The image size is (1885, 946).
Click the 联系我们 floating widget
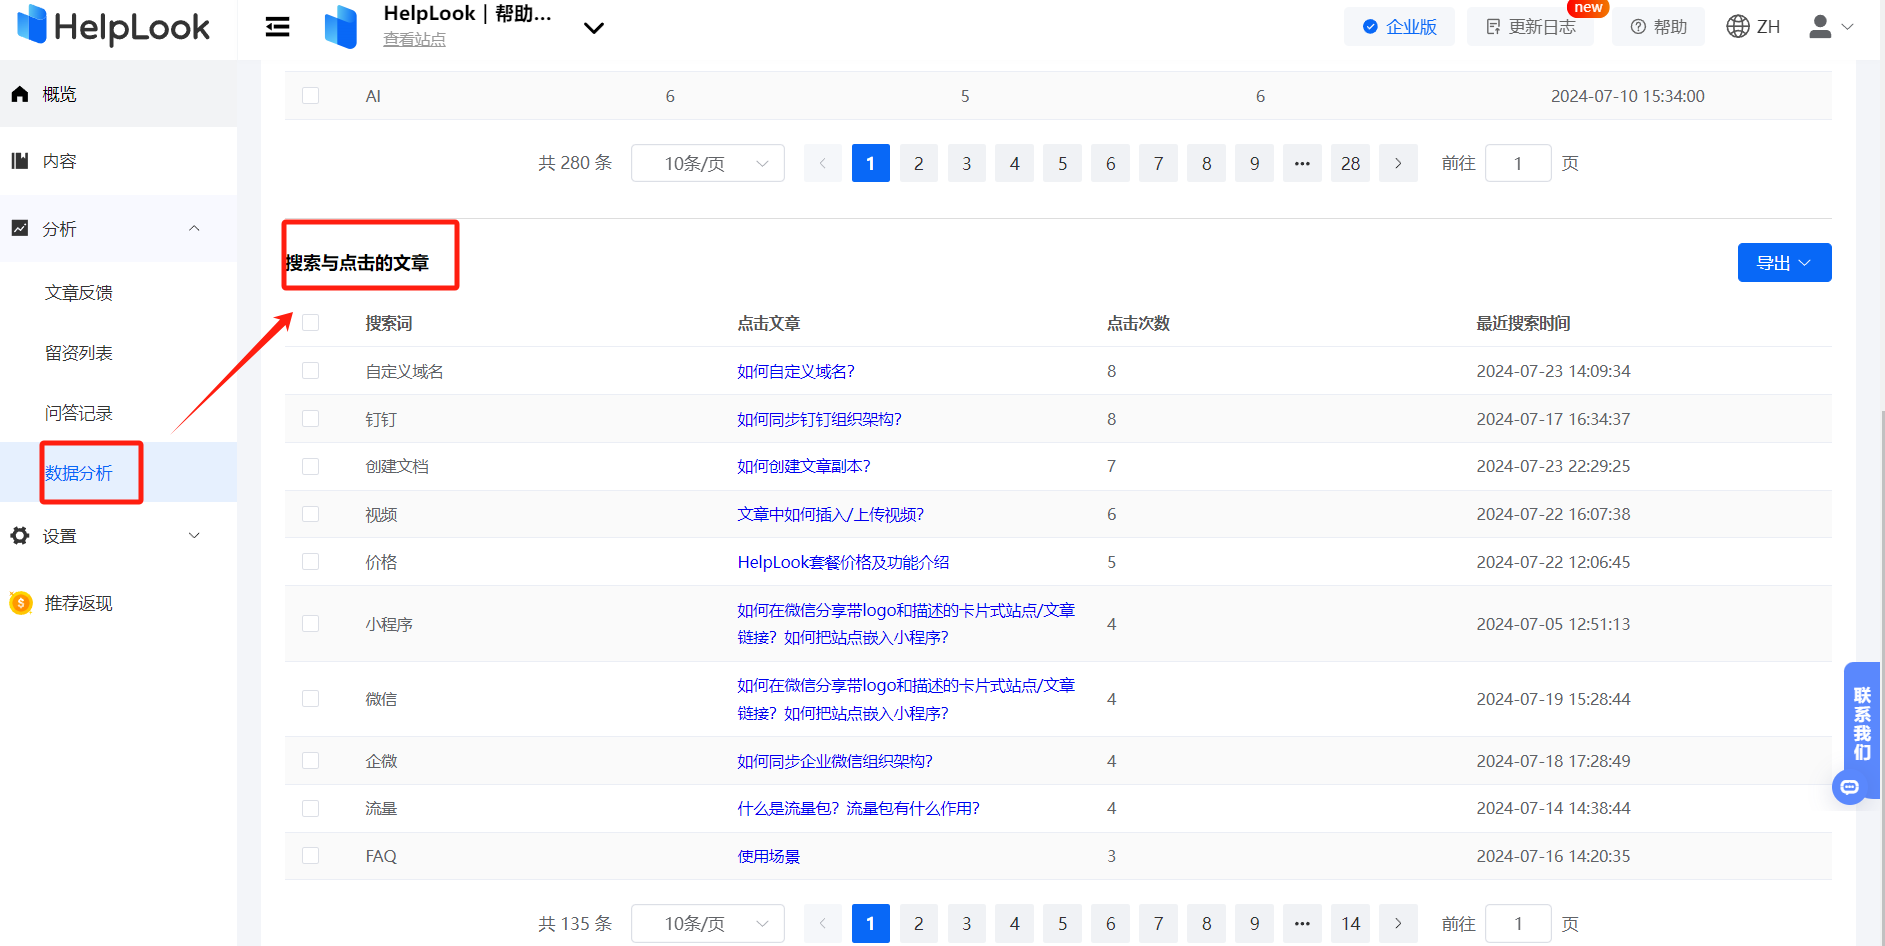[1862, 724]
